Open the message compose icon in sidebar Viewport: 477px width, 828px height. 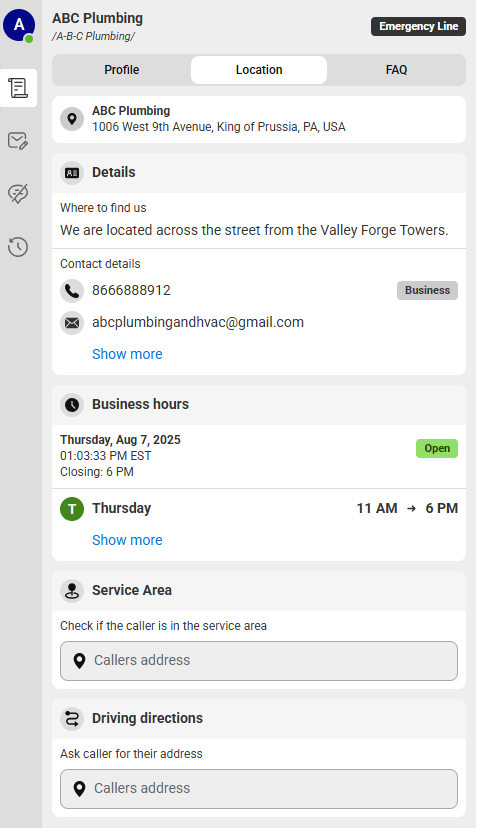pos(18,141)
